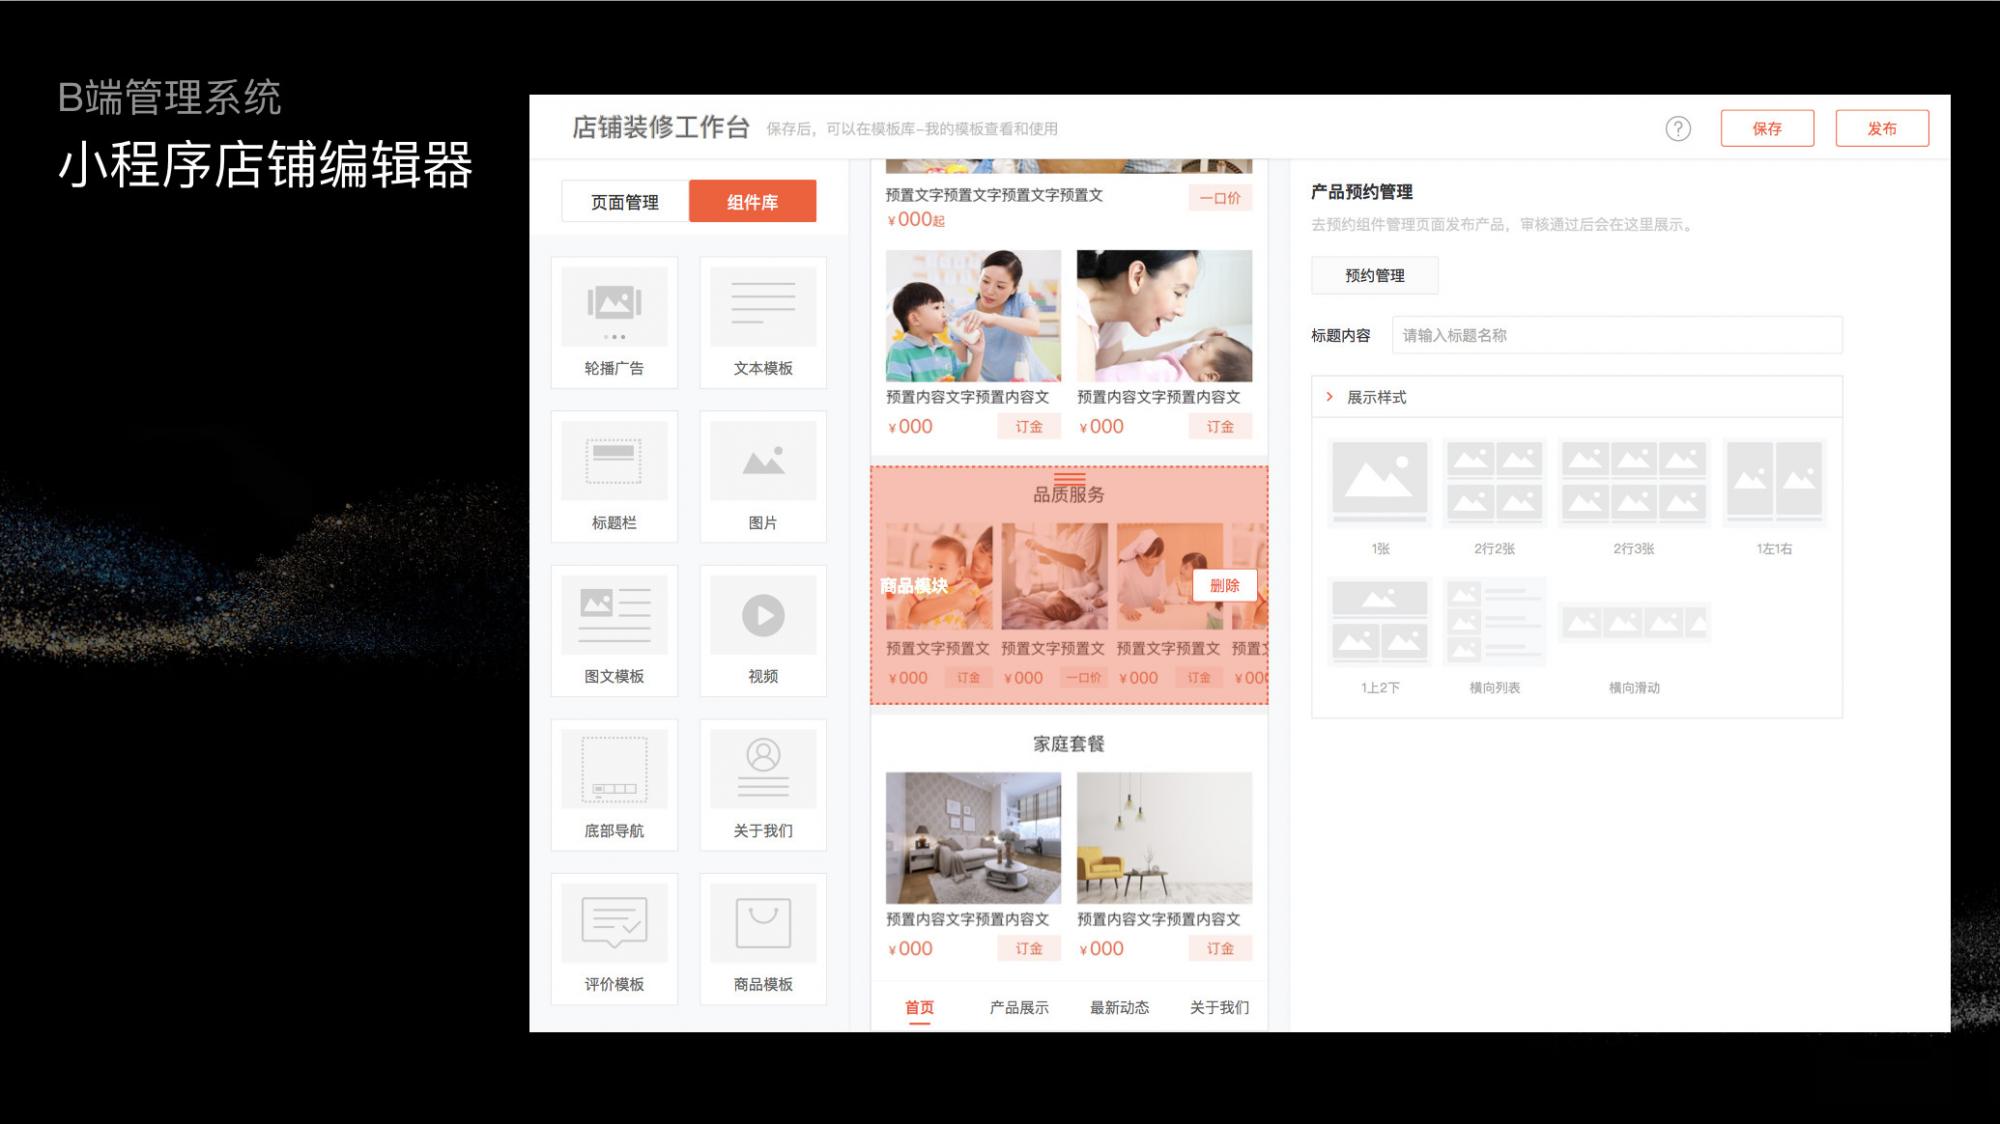Add the 评价模板 review template component
The width and height of the screenshot is (2000, 1124).
tap(614, 938)
